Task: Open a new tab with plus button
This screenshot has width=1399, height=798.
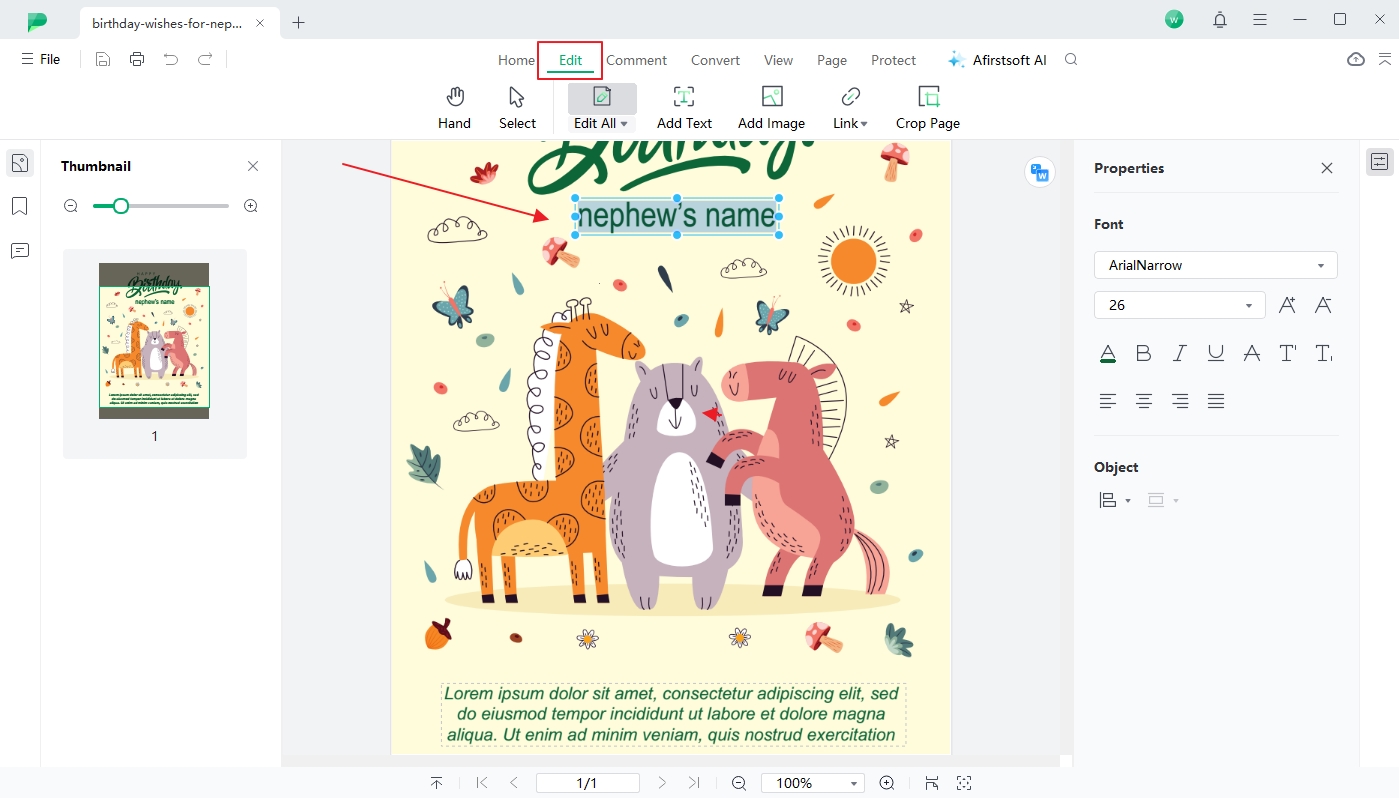Action: 298,23
